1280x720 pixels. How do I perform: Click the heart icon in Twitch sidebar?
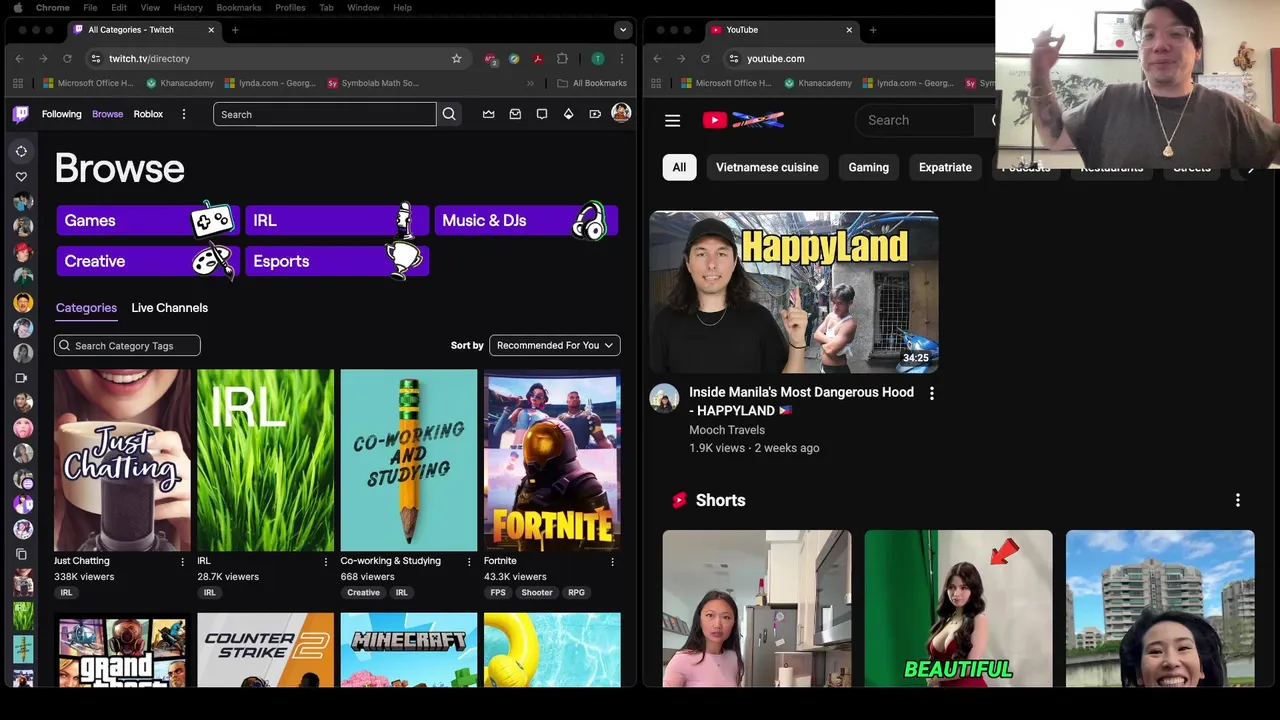21,177
